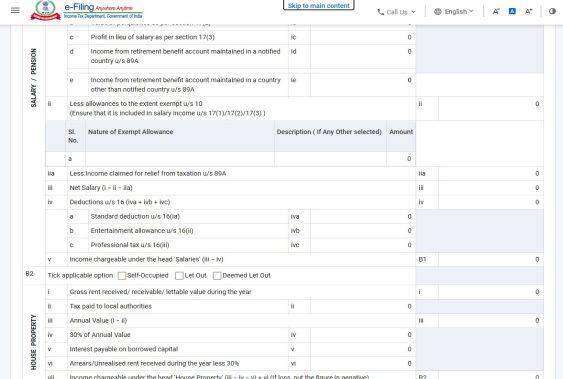The image size is (563, 379).
Task: Click the Income chargeable under 'Salaries' label
Action: 146,259
